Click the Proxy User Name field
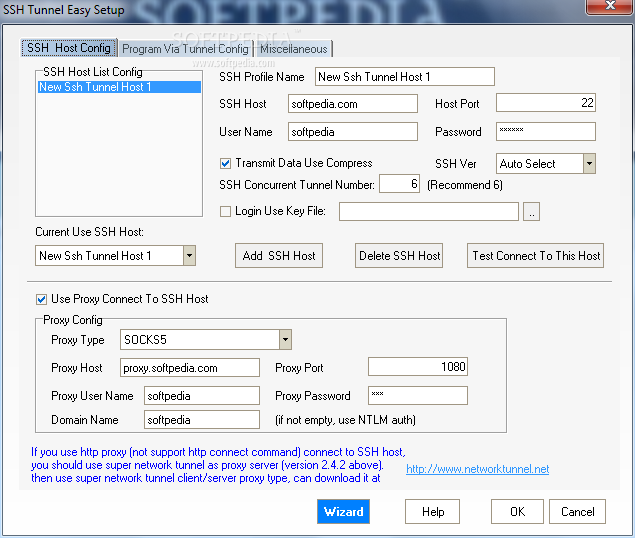635x538 pixels. [x=202, y=395]
